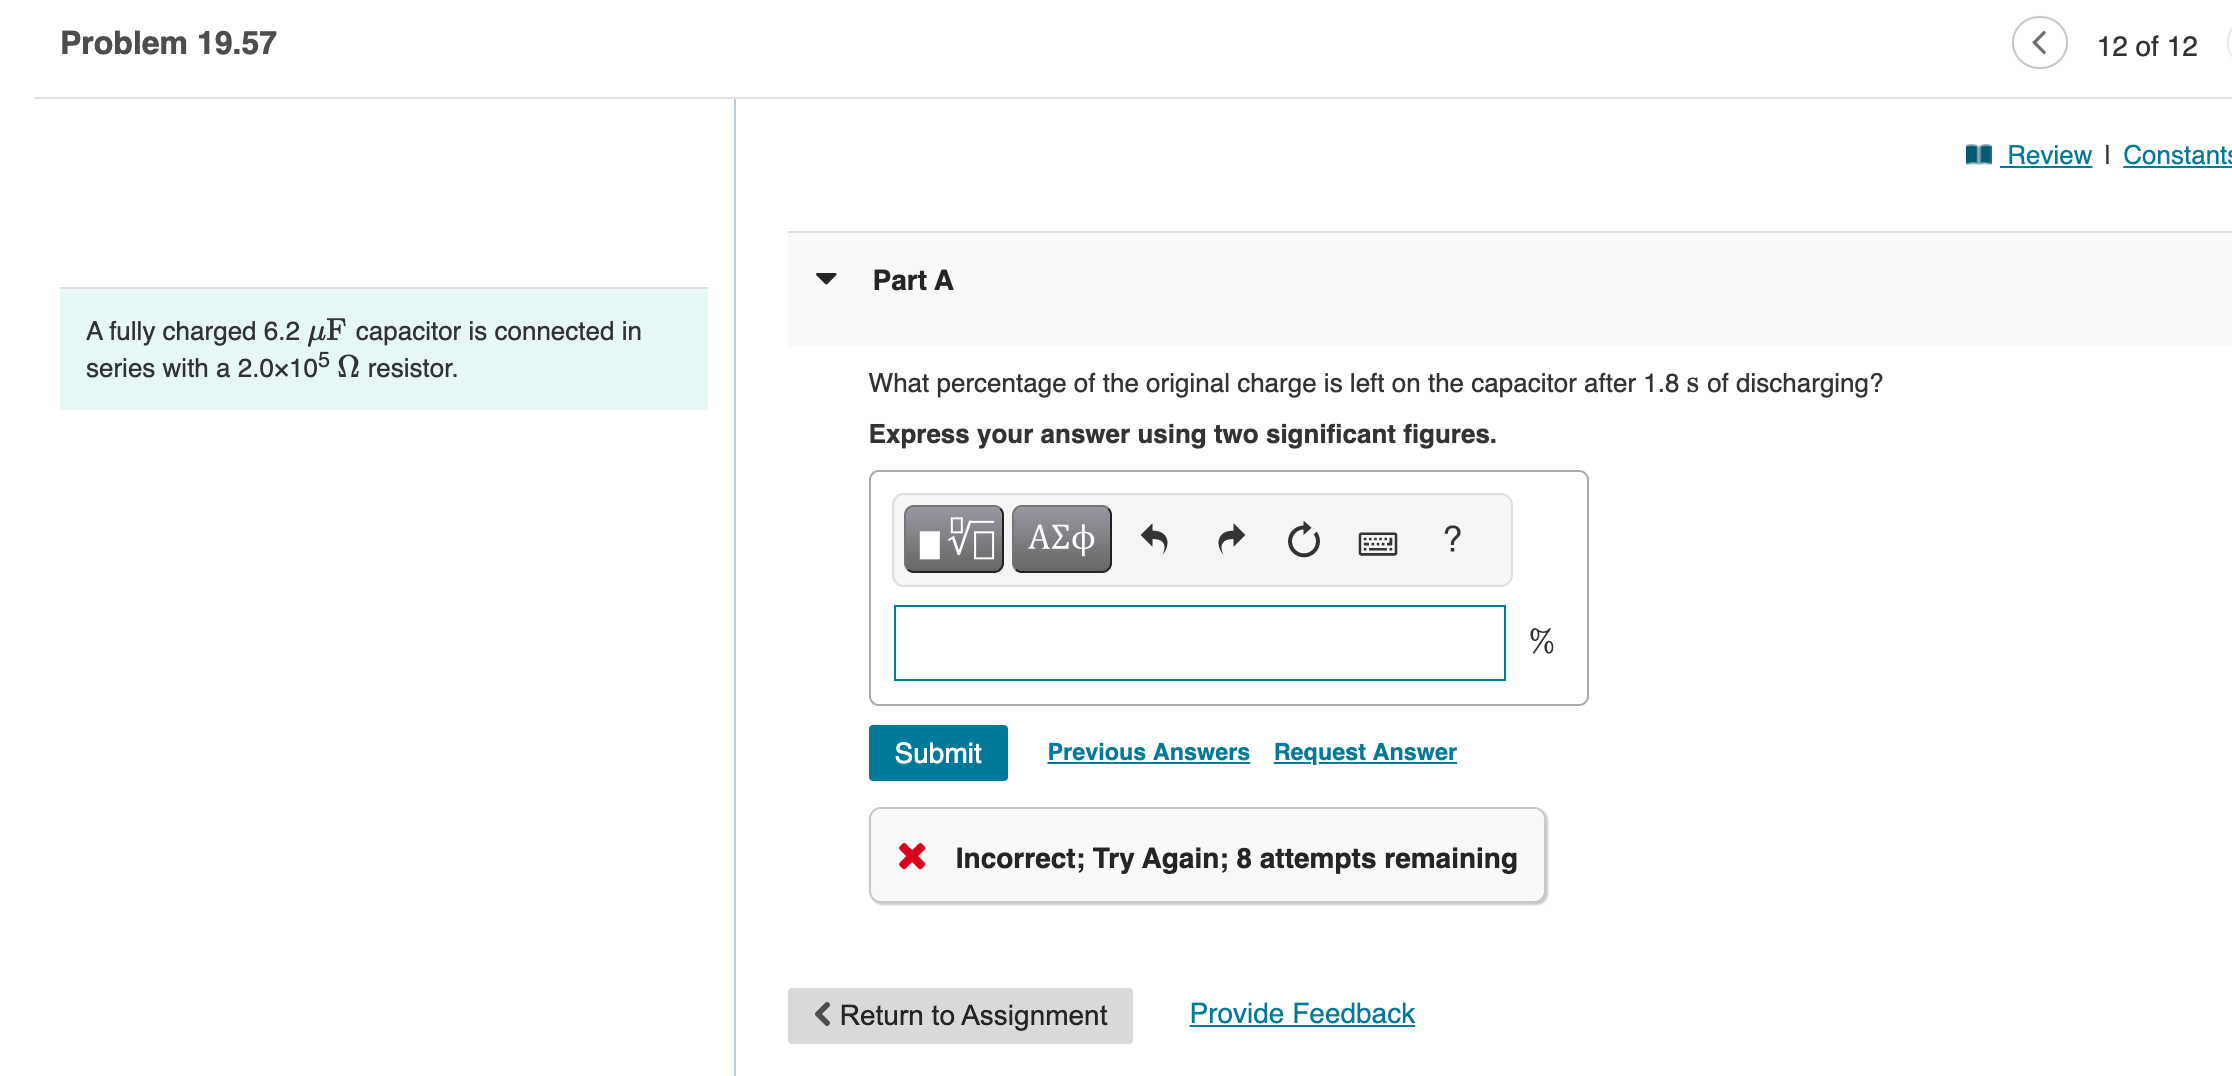The width and height of the screenshot is (2232, 1076).
Task: Collapse the Part A section
Action: click(826, 279)
